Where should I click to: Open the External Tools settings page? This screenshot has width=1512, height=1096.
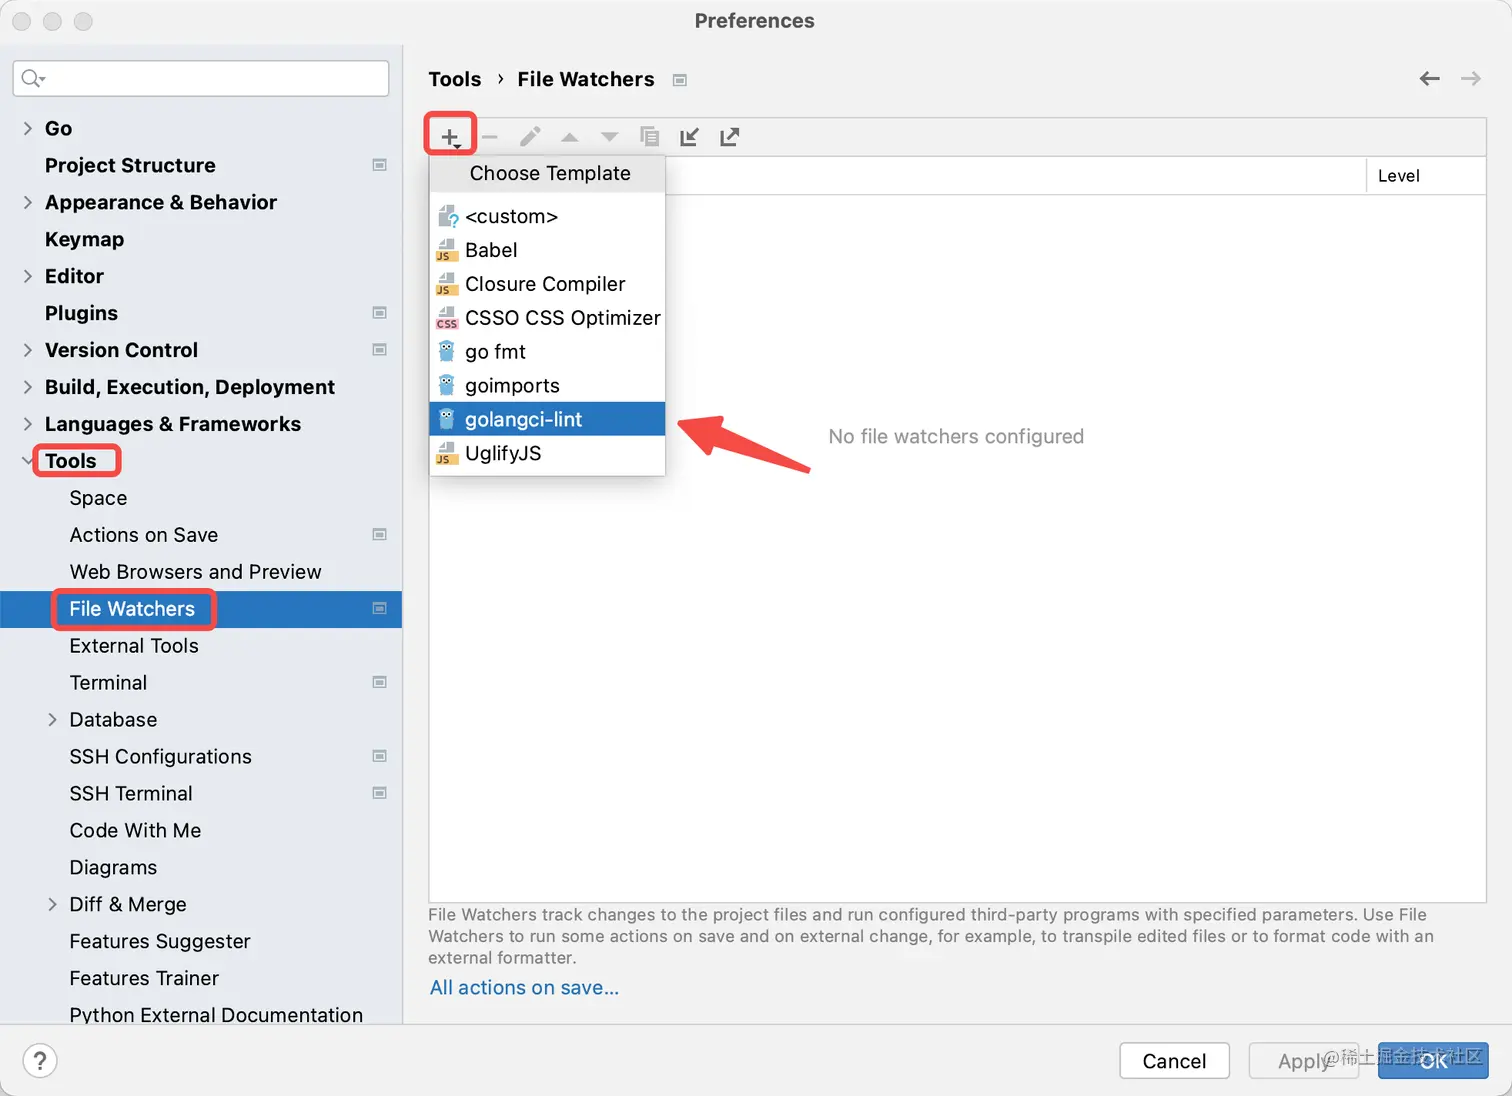coord(134,646)
